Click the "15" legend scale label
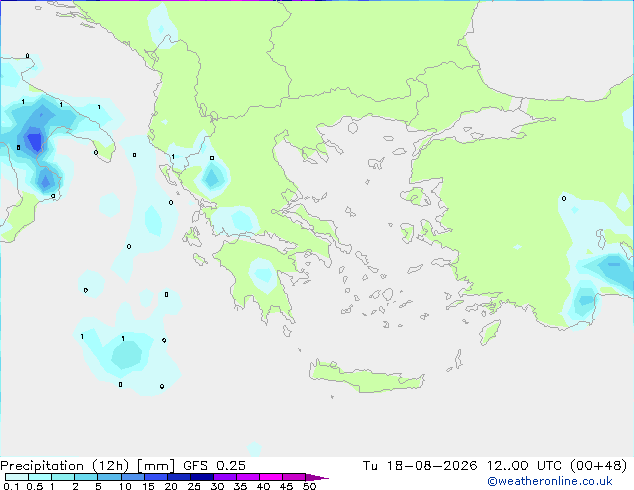Viewport: 634px width, 490px height. (x=148, y=486)
